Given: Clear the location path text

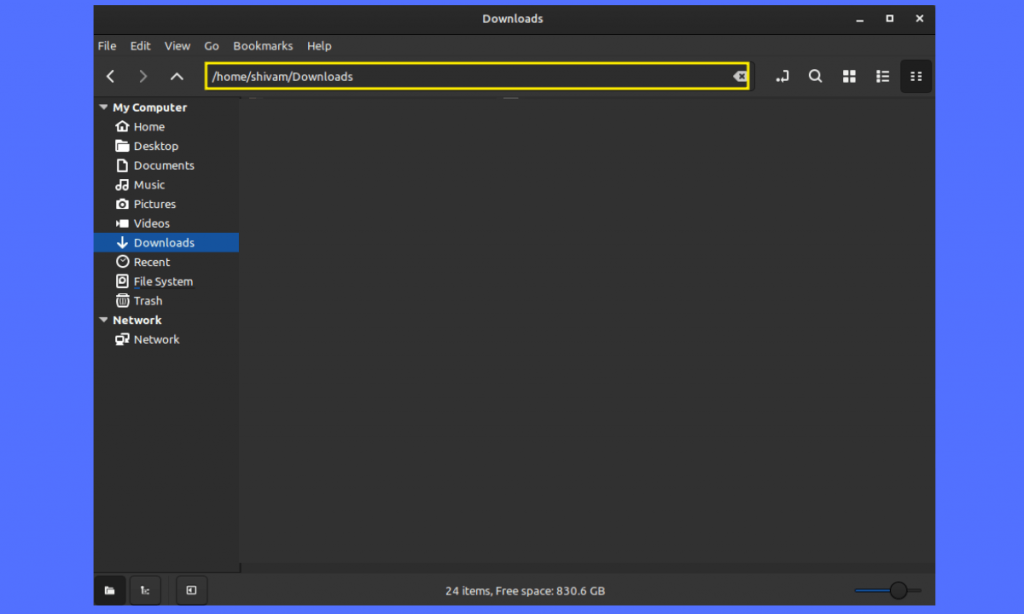Looking at the screenshot, I should tap(739, 77).
